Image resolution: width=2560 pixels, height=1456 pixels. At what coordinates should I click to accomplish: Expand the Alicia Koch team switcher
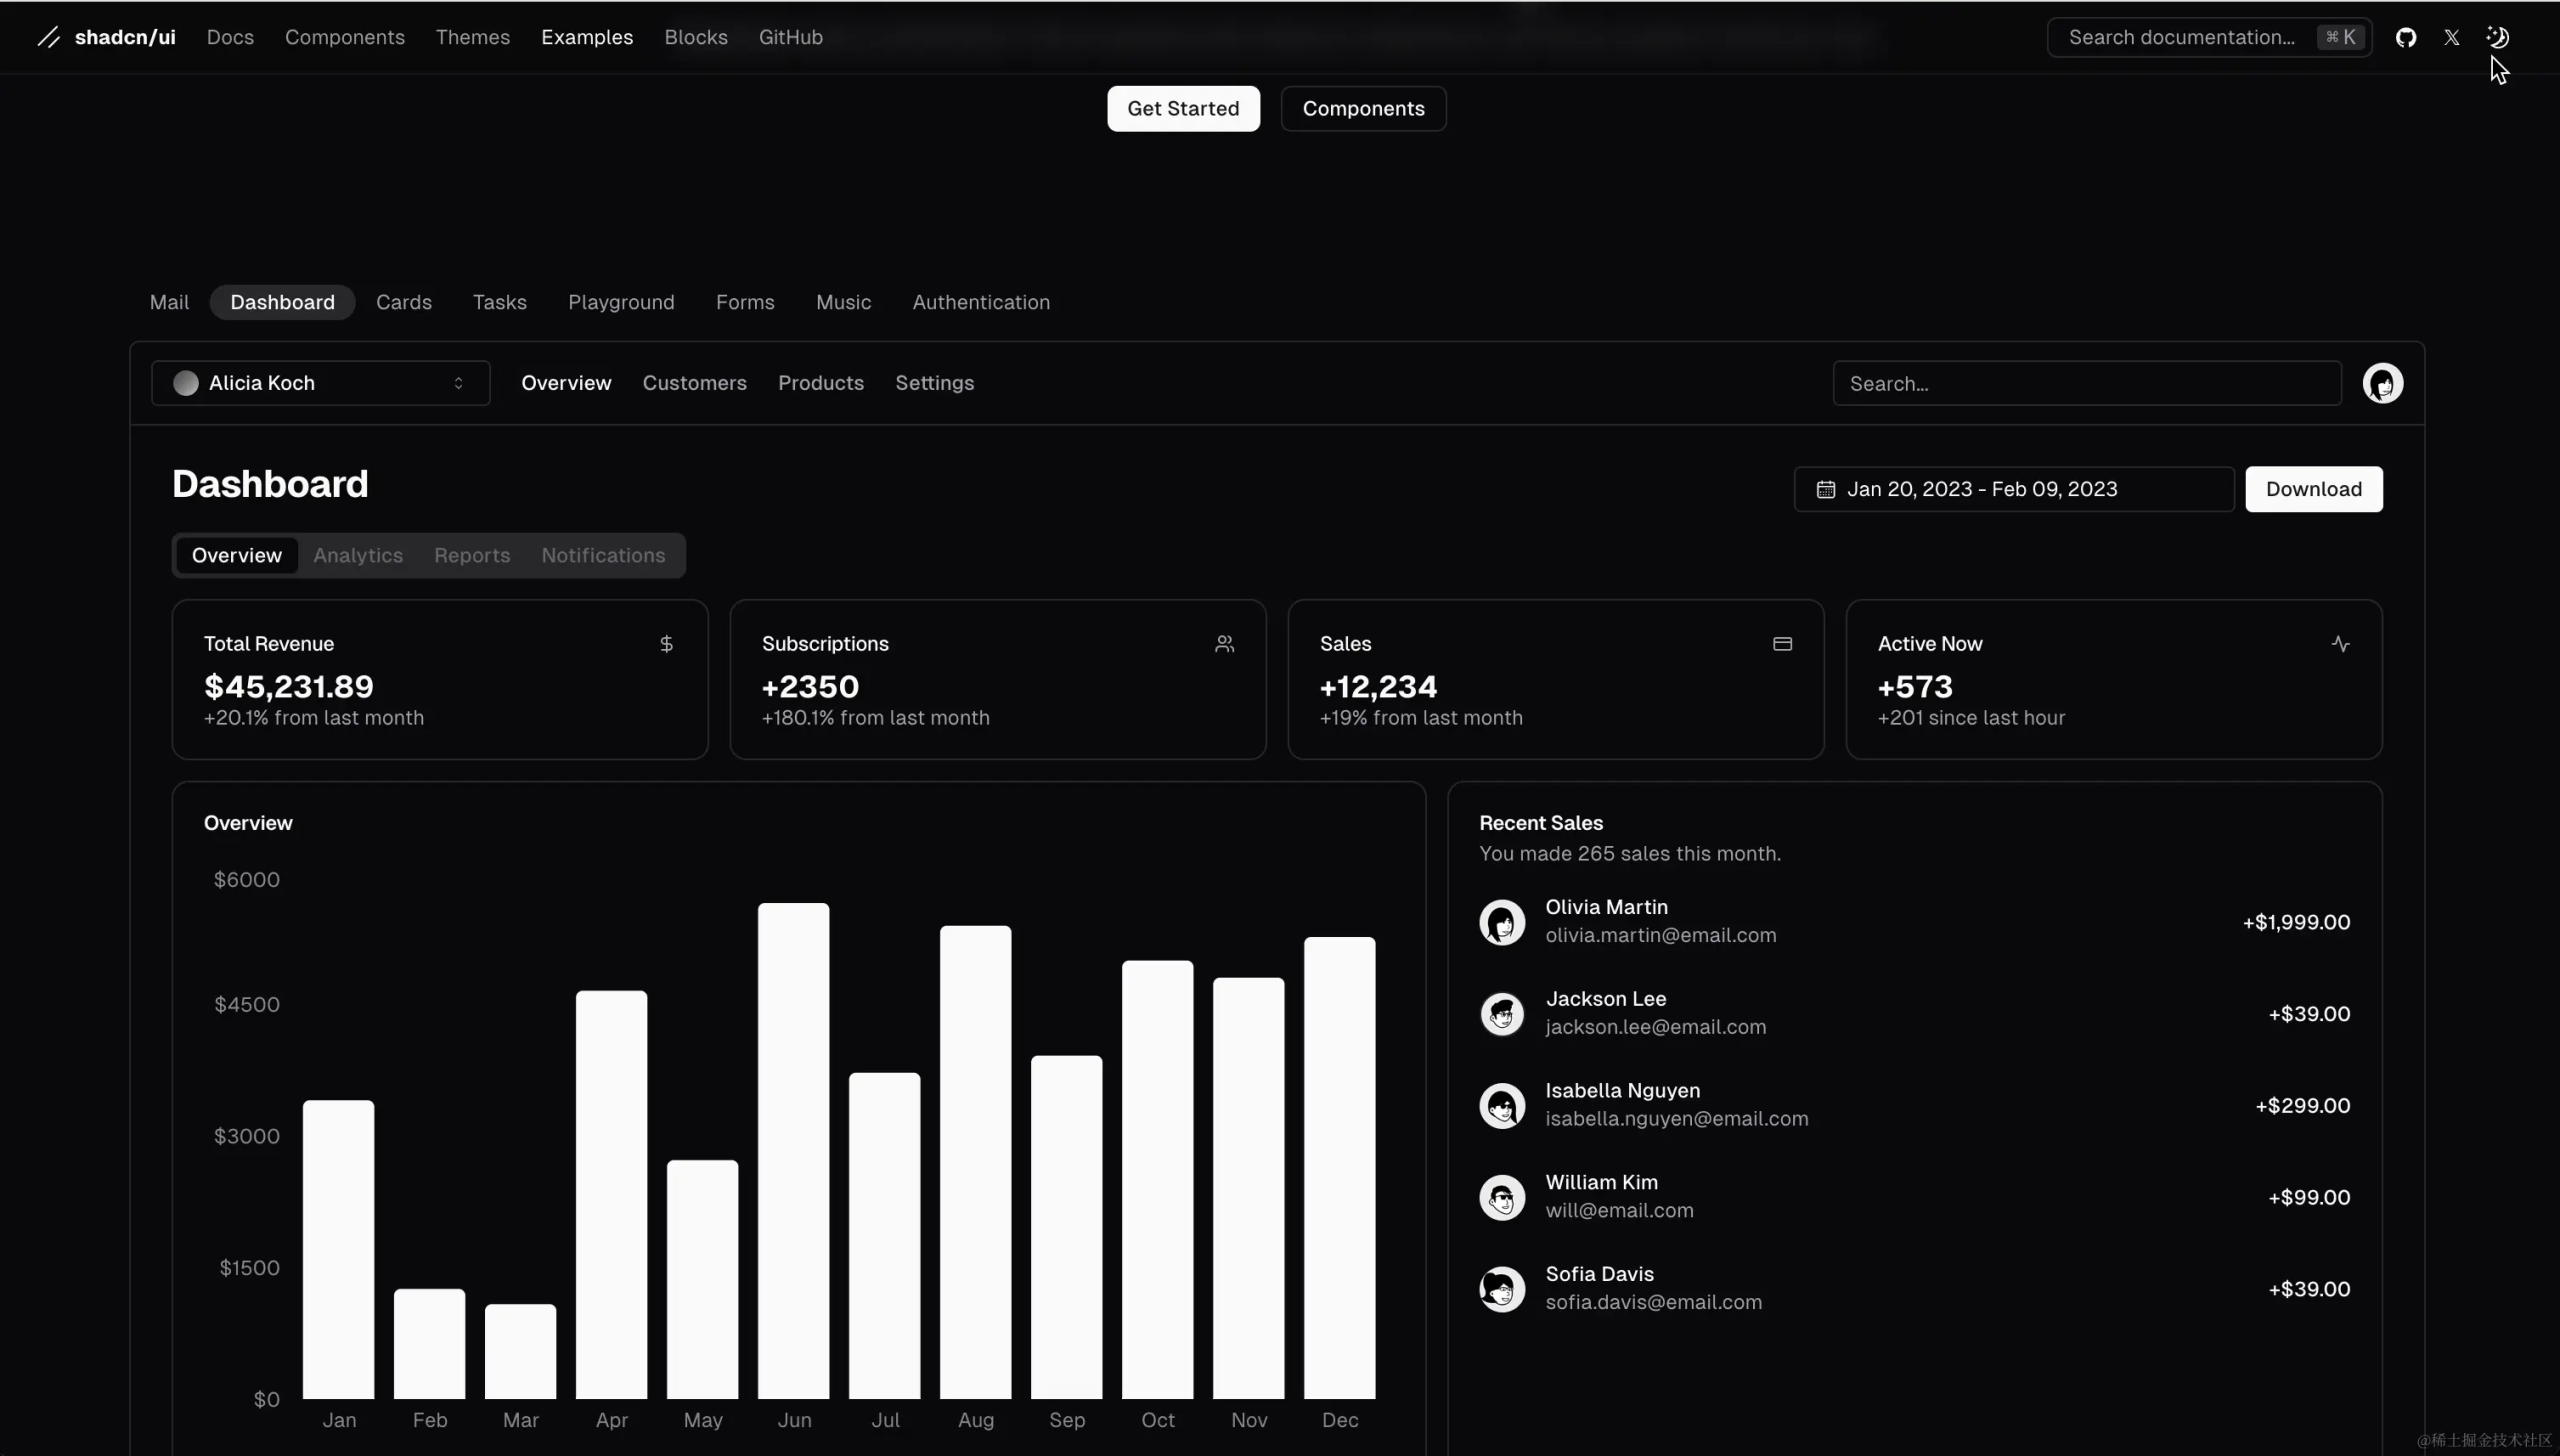(x=320, y=383)
